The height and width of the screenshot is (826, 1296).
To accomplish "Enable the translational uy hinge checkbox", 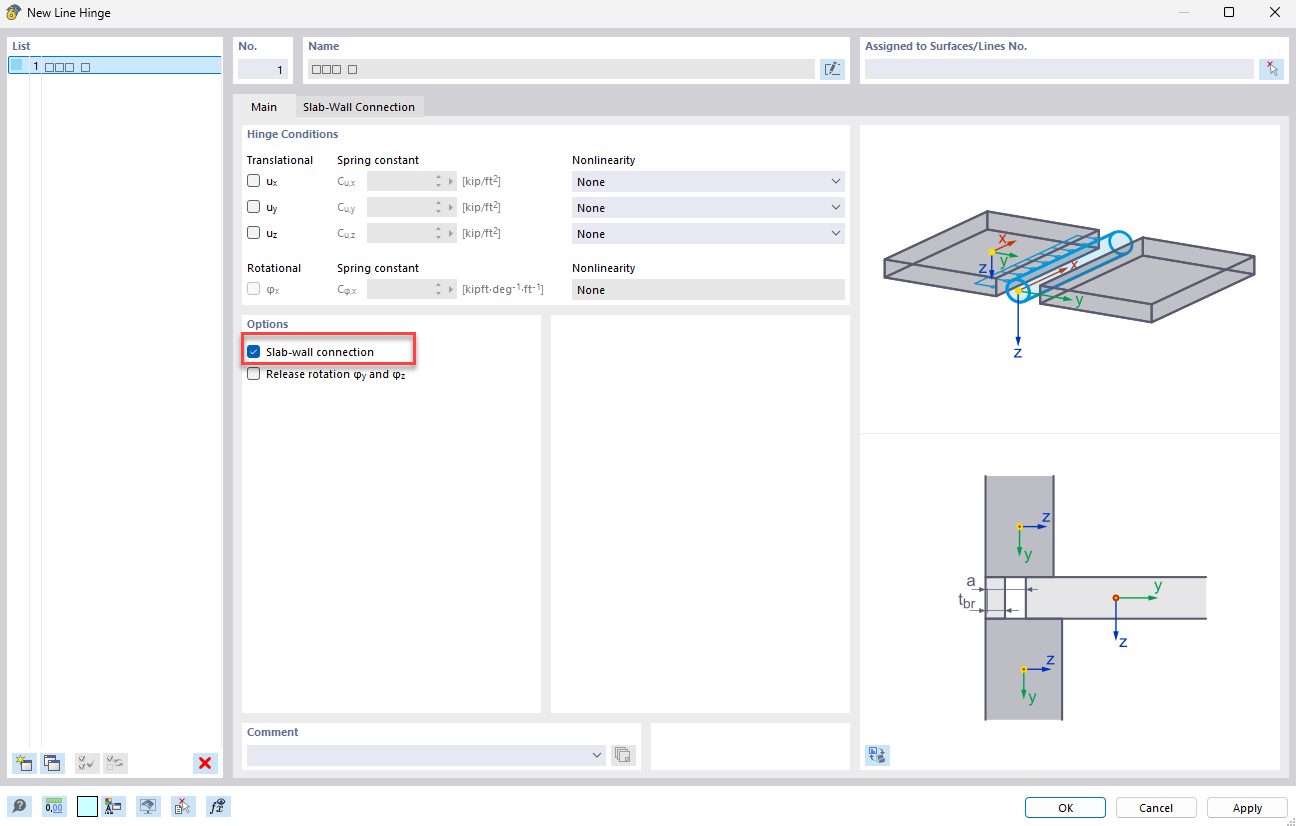I will pos(253,207).
